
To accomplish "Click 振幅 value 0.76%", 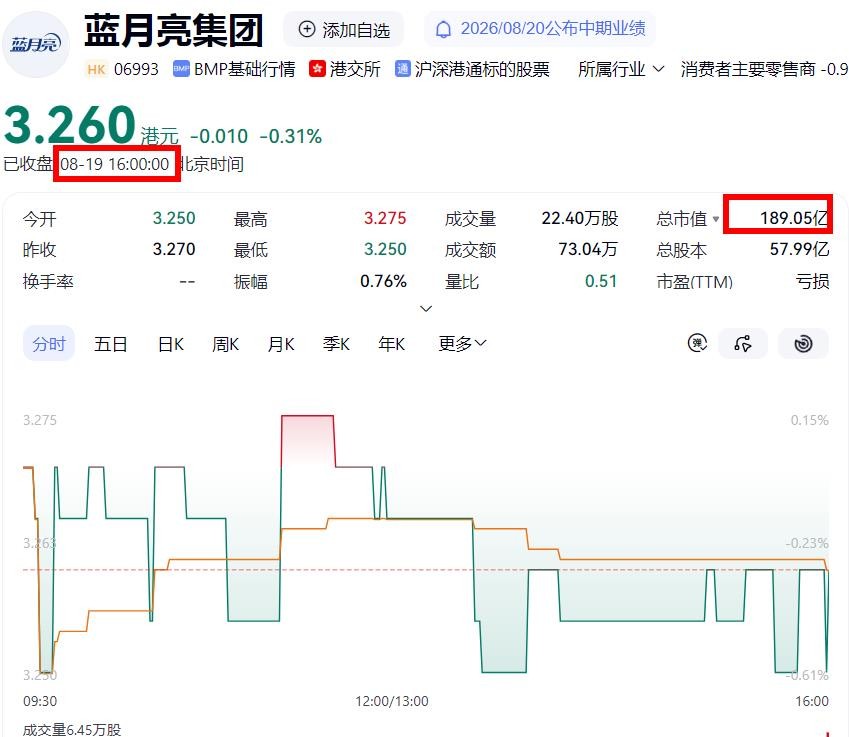I will pos(383,281).
